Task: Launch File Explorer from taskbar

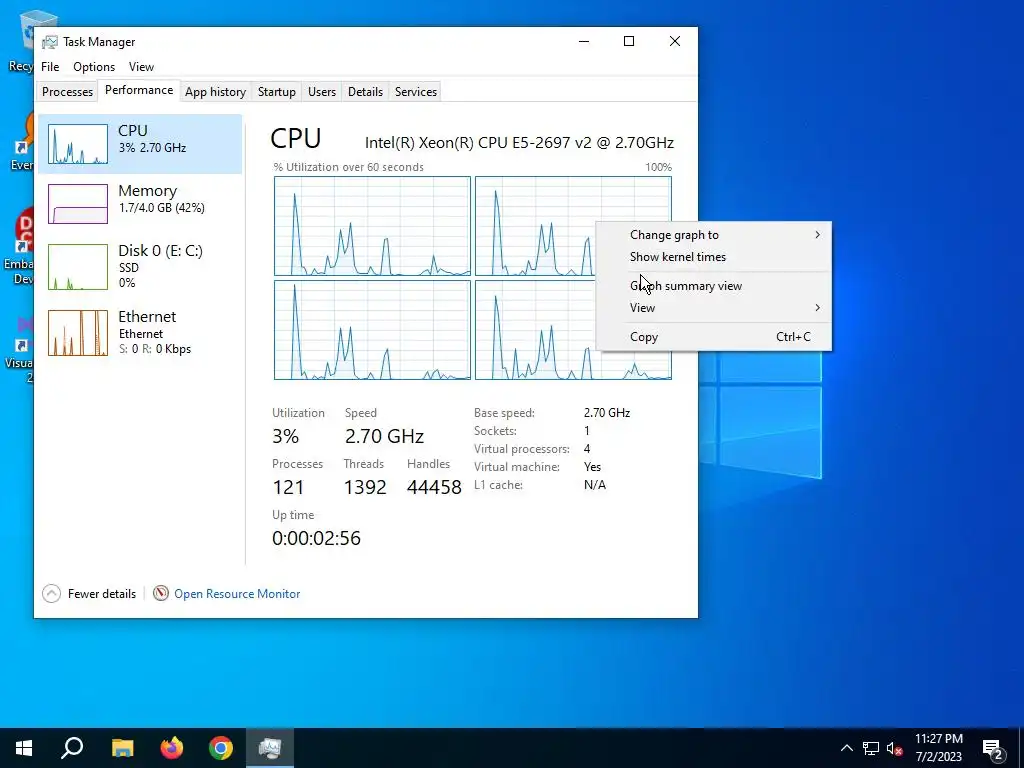Action: coord(122,748)
